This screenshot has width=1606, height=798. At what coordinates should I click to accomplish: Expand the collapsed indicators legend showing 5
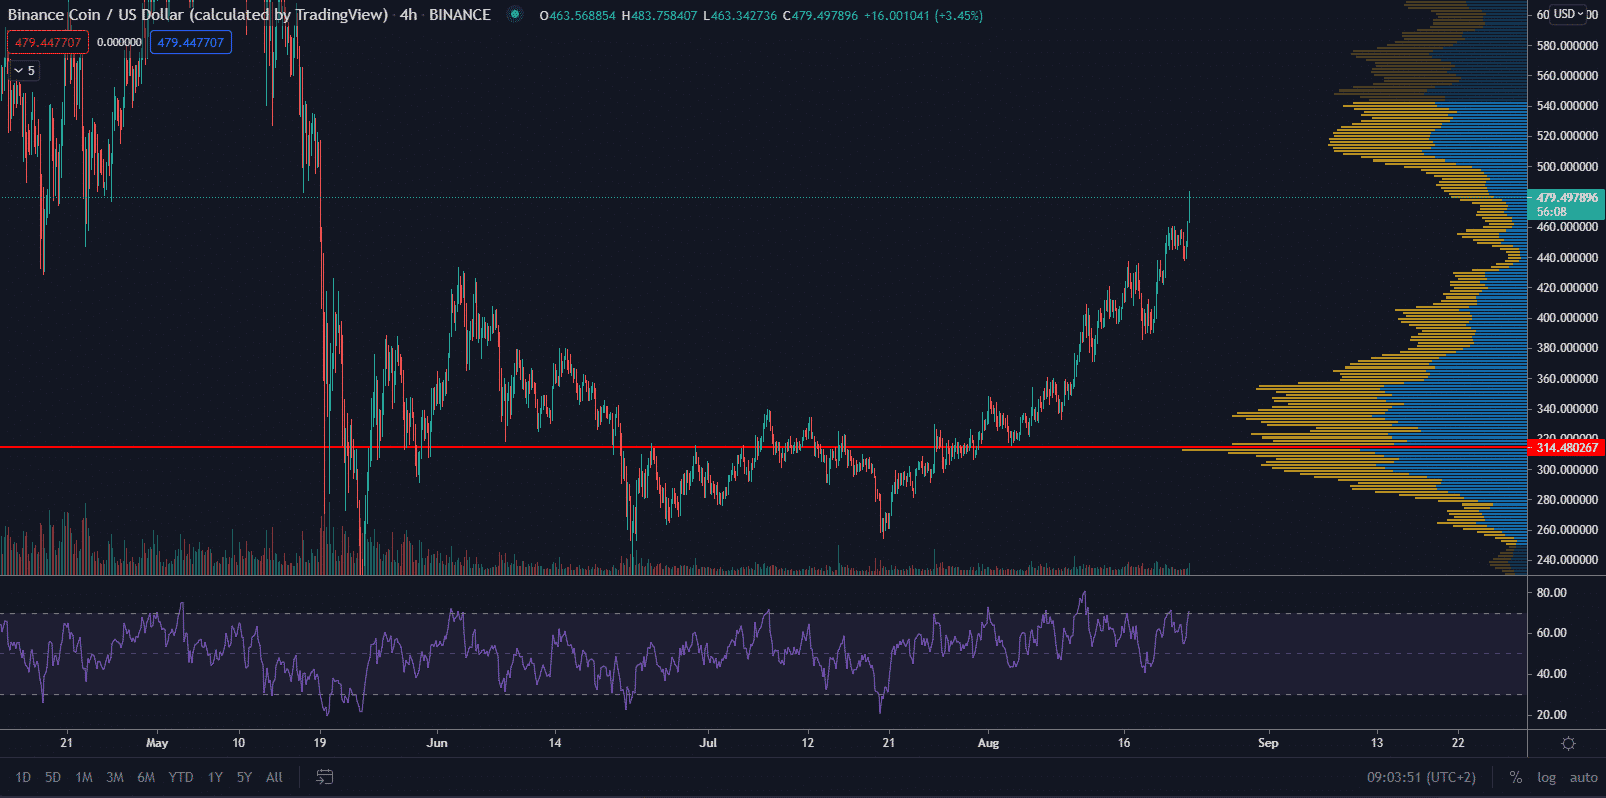[x=24, y=70]
